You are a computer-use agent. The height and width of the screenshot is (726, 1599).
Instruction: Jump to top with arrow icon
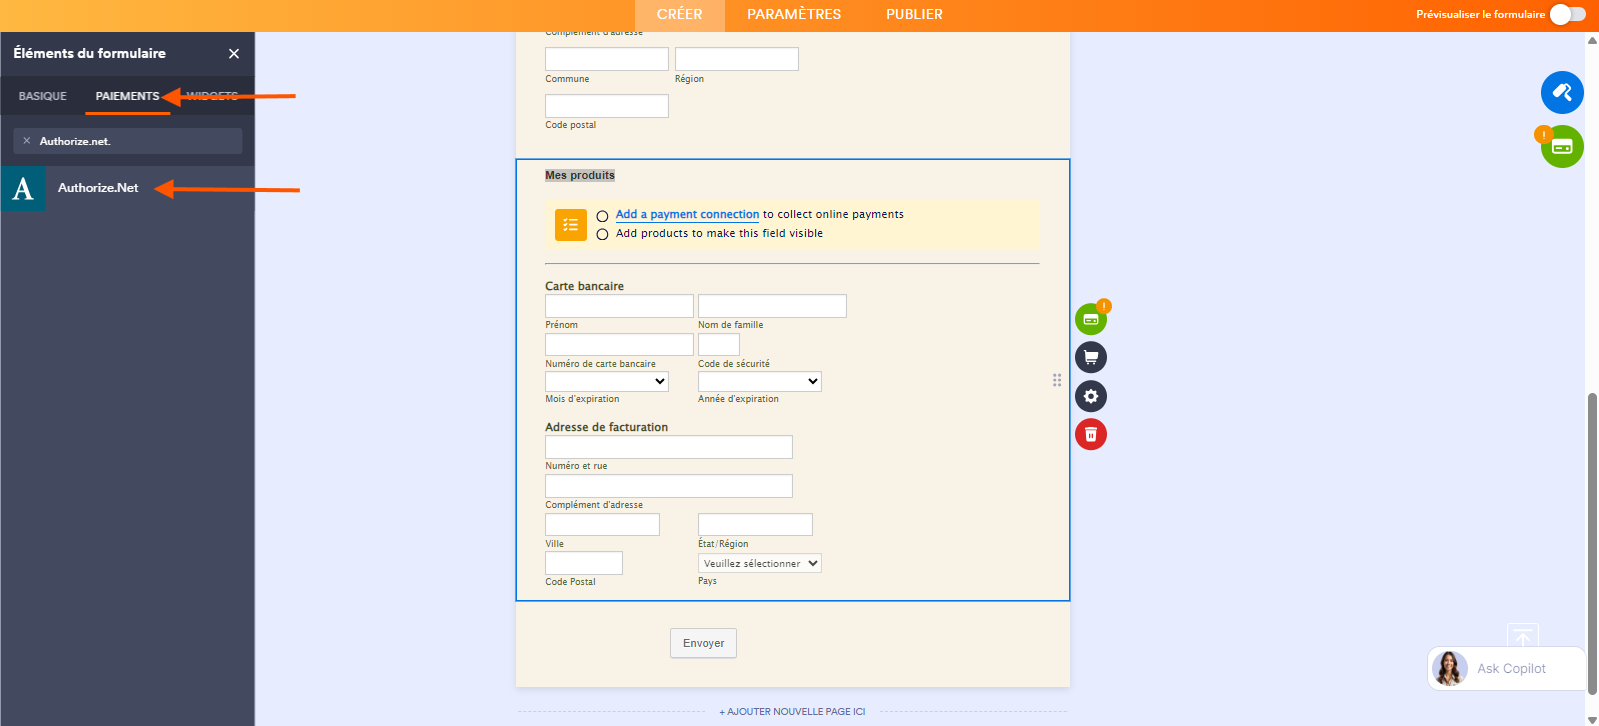tap(1523, 637)
